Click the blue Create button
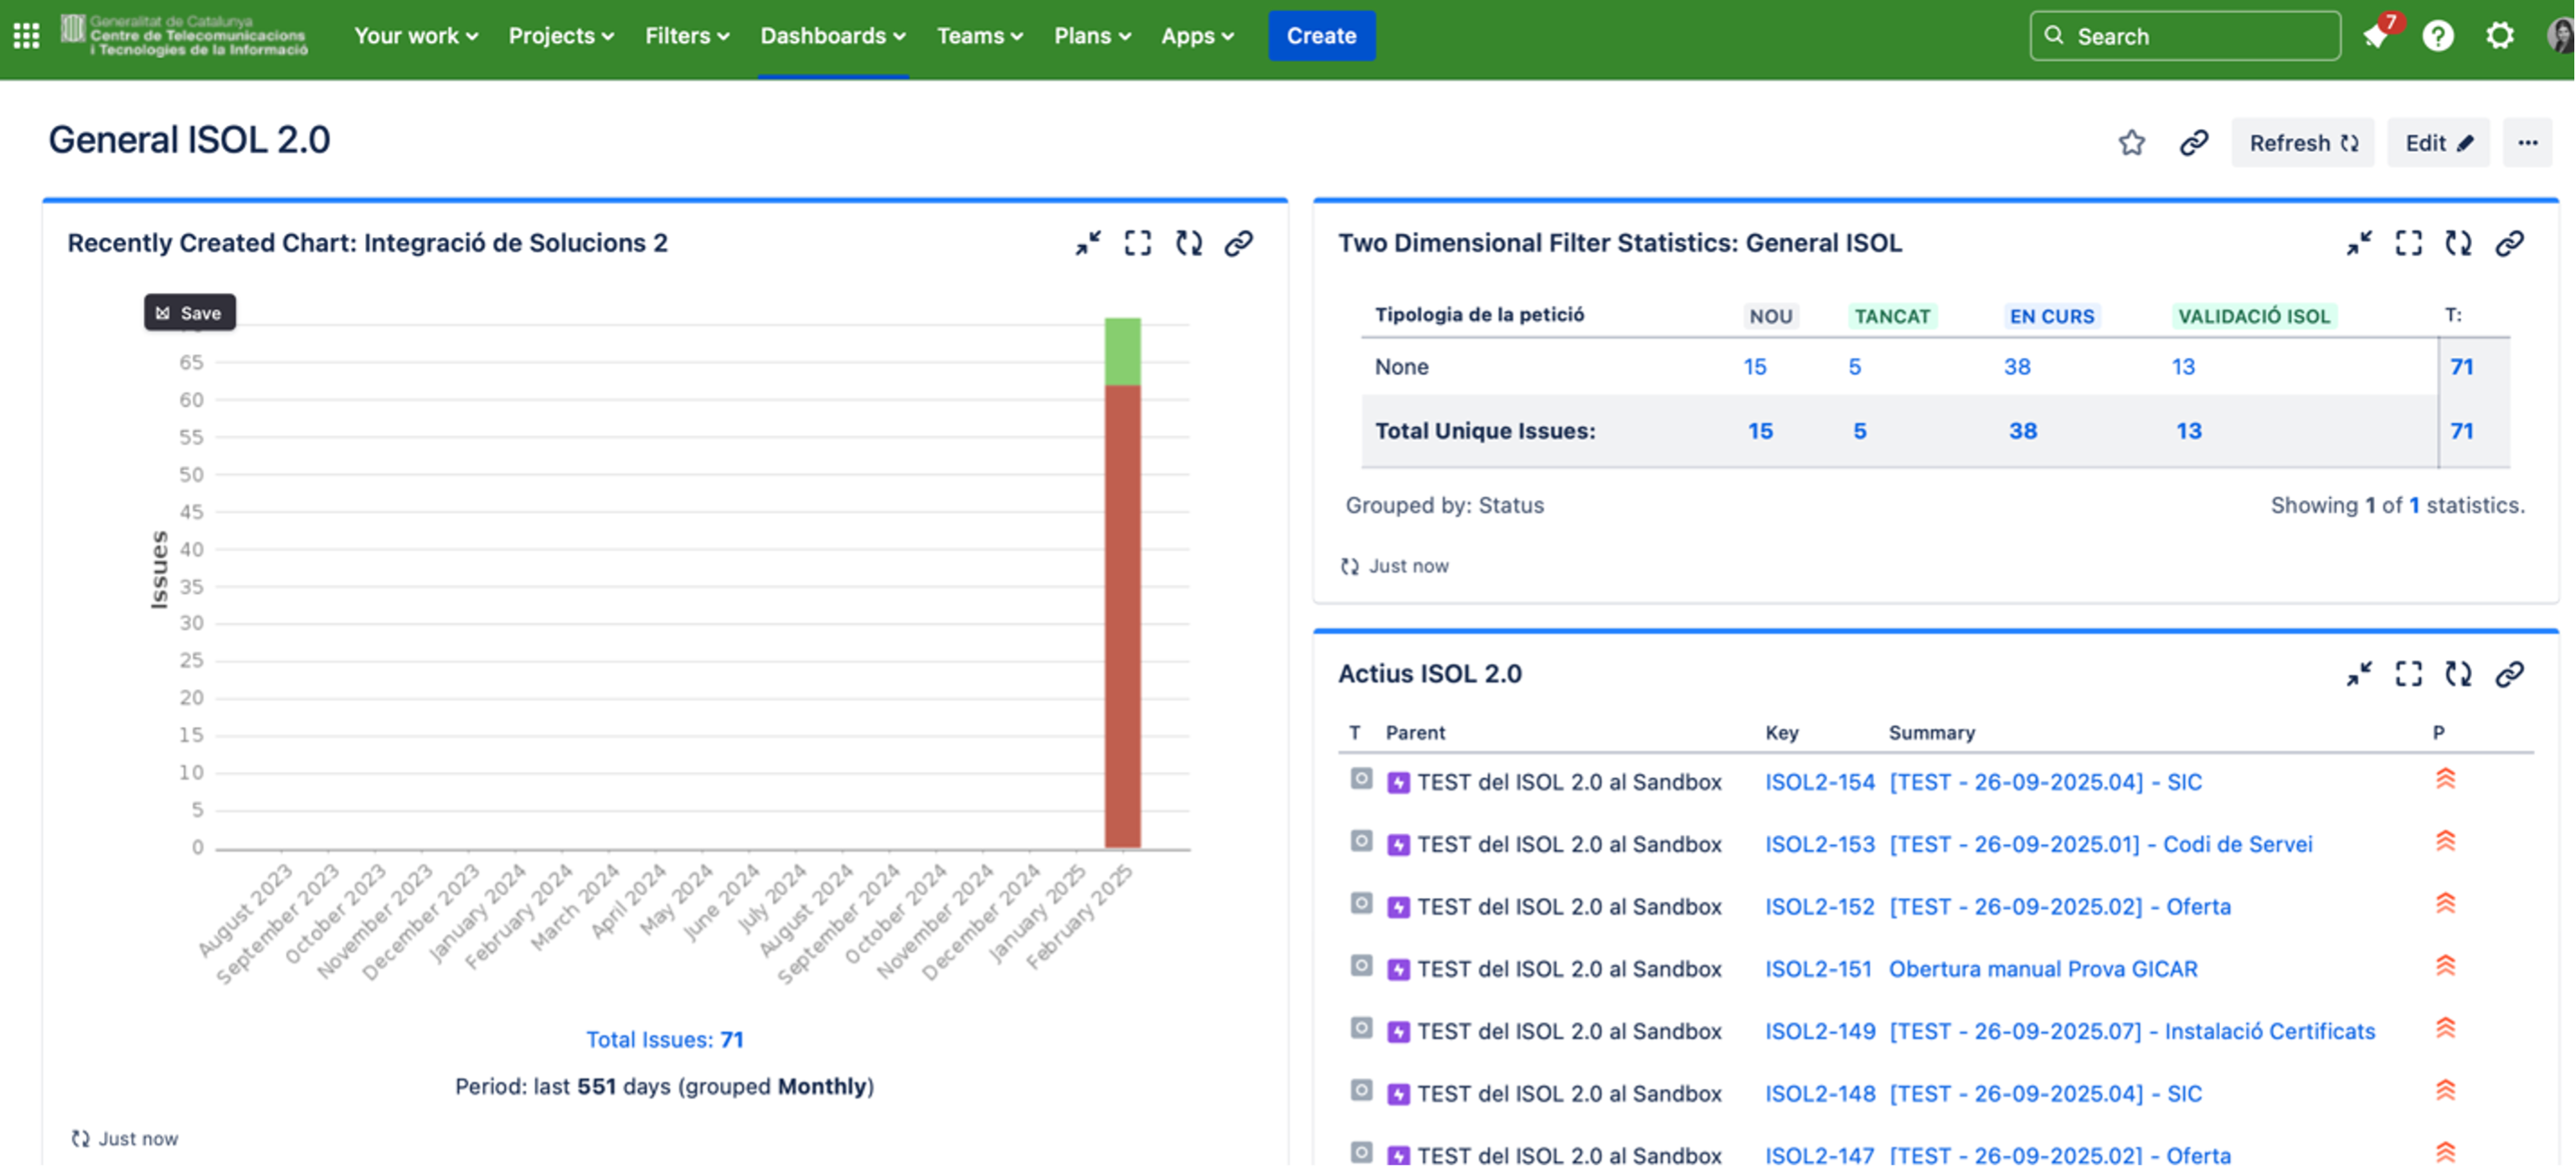 pos(1321,36)
